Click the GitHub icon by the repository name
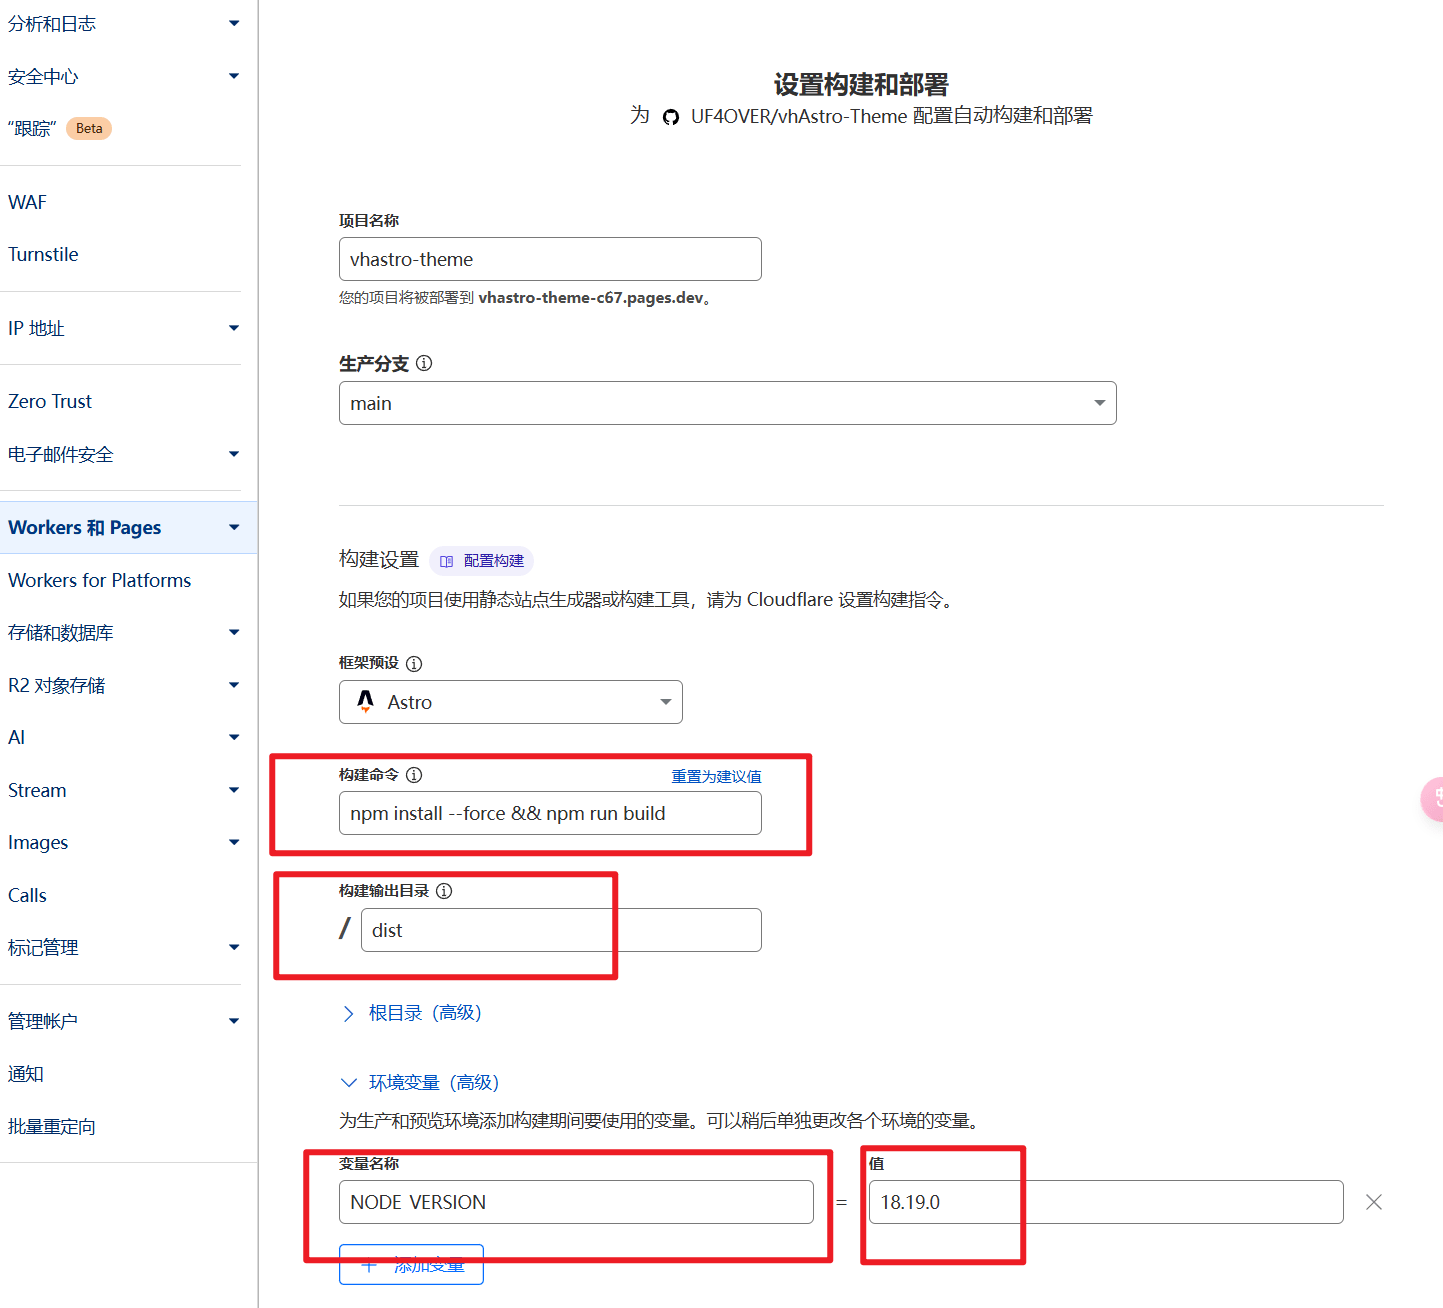The width and height of the screenshot is (1443, 1308). click(x=671, y=117)
